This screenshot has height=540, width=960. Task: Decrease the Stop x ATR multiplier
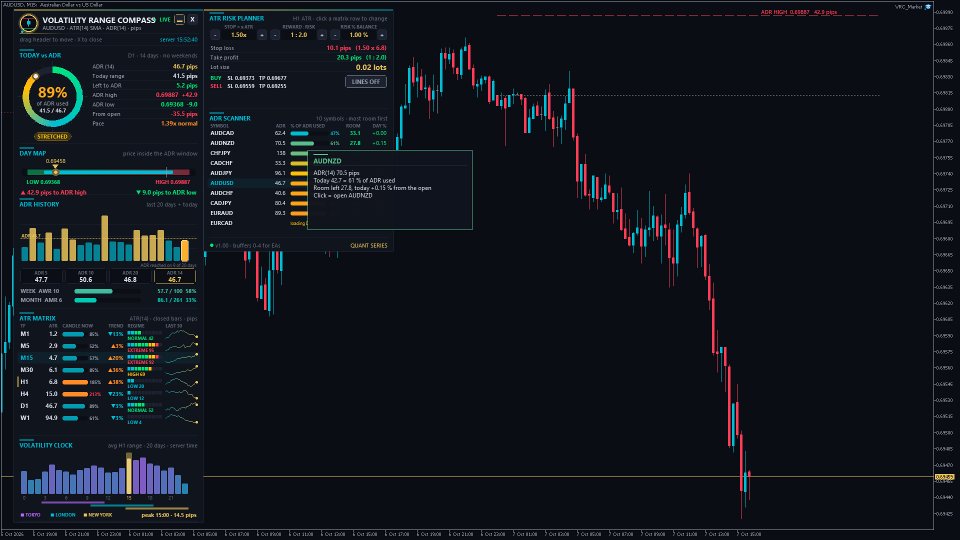coord(215,35)
